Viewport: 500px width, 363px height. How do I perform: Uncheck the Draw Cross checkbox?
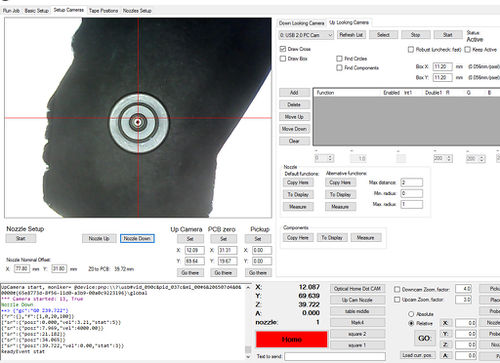283,49
